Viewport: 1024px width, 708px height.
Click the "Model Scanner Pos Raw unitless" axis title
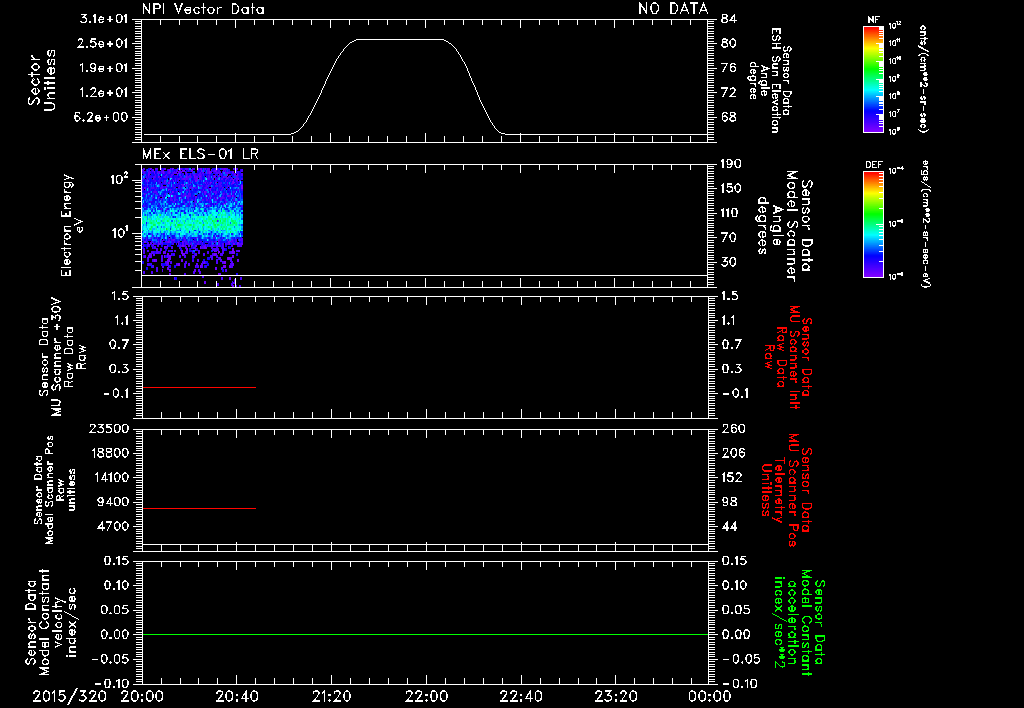pos(56,490)
